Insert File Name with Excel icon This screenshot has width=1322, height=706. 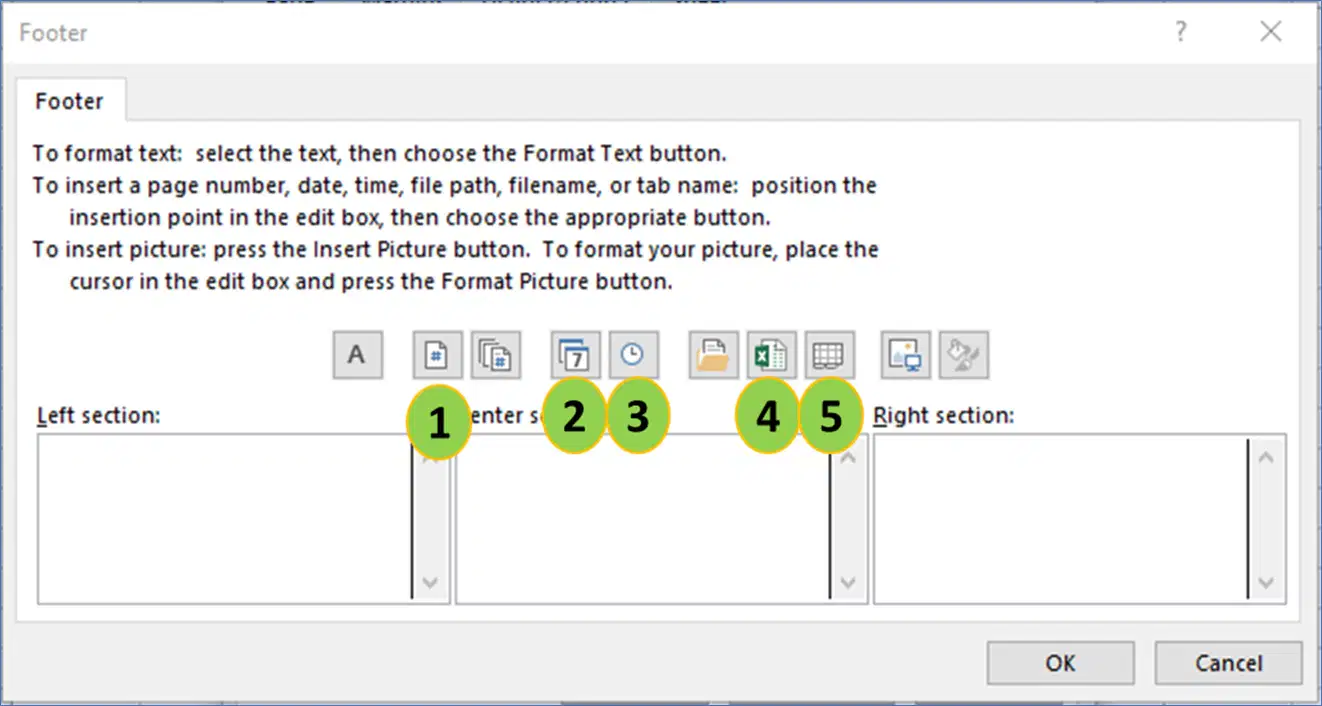[771, 355]
